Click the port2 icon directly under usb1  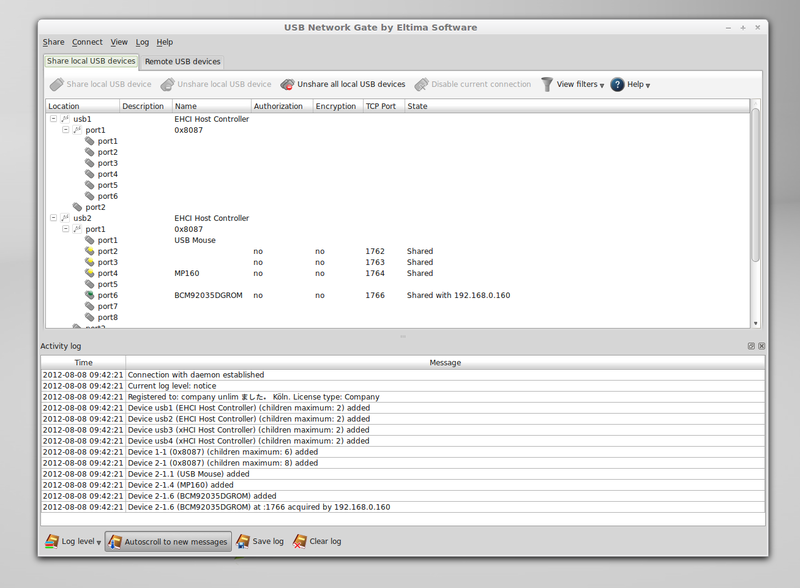click(x=78, y=207)
